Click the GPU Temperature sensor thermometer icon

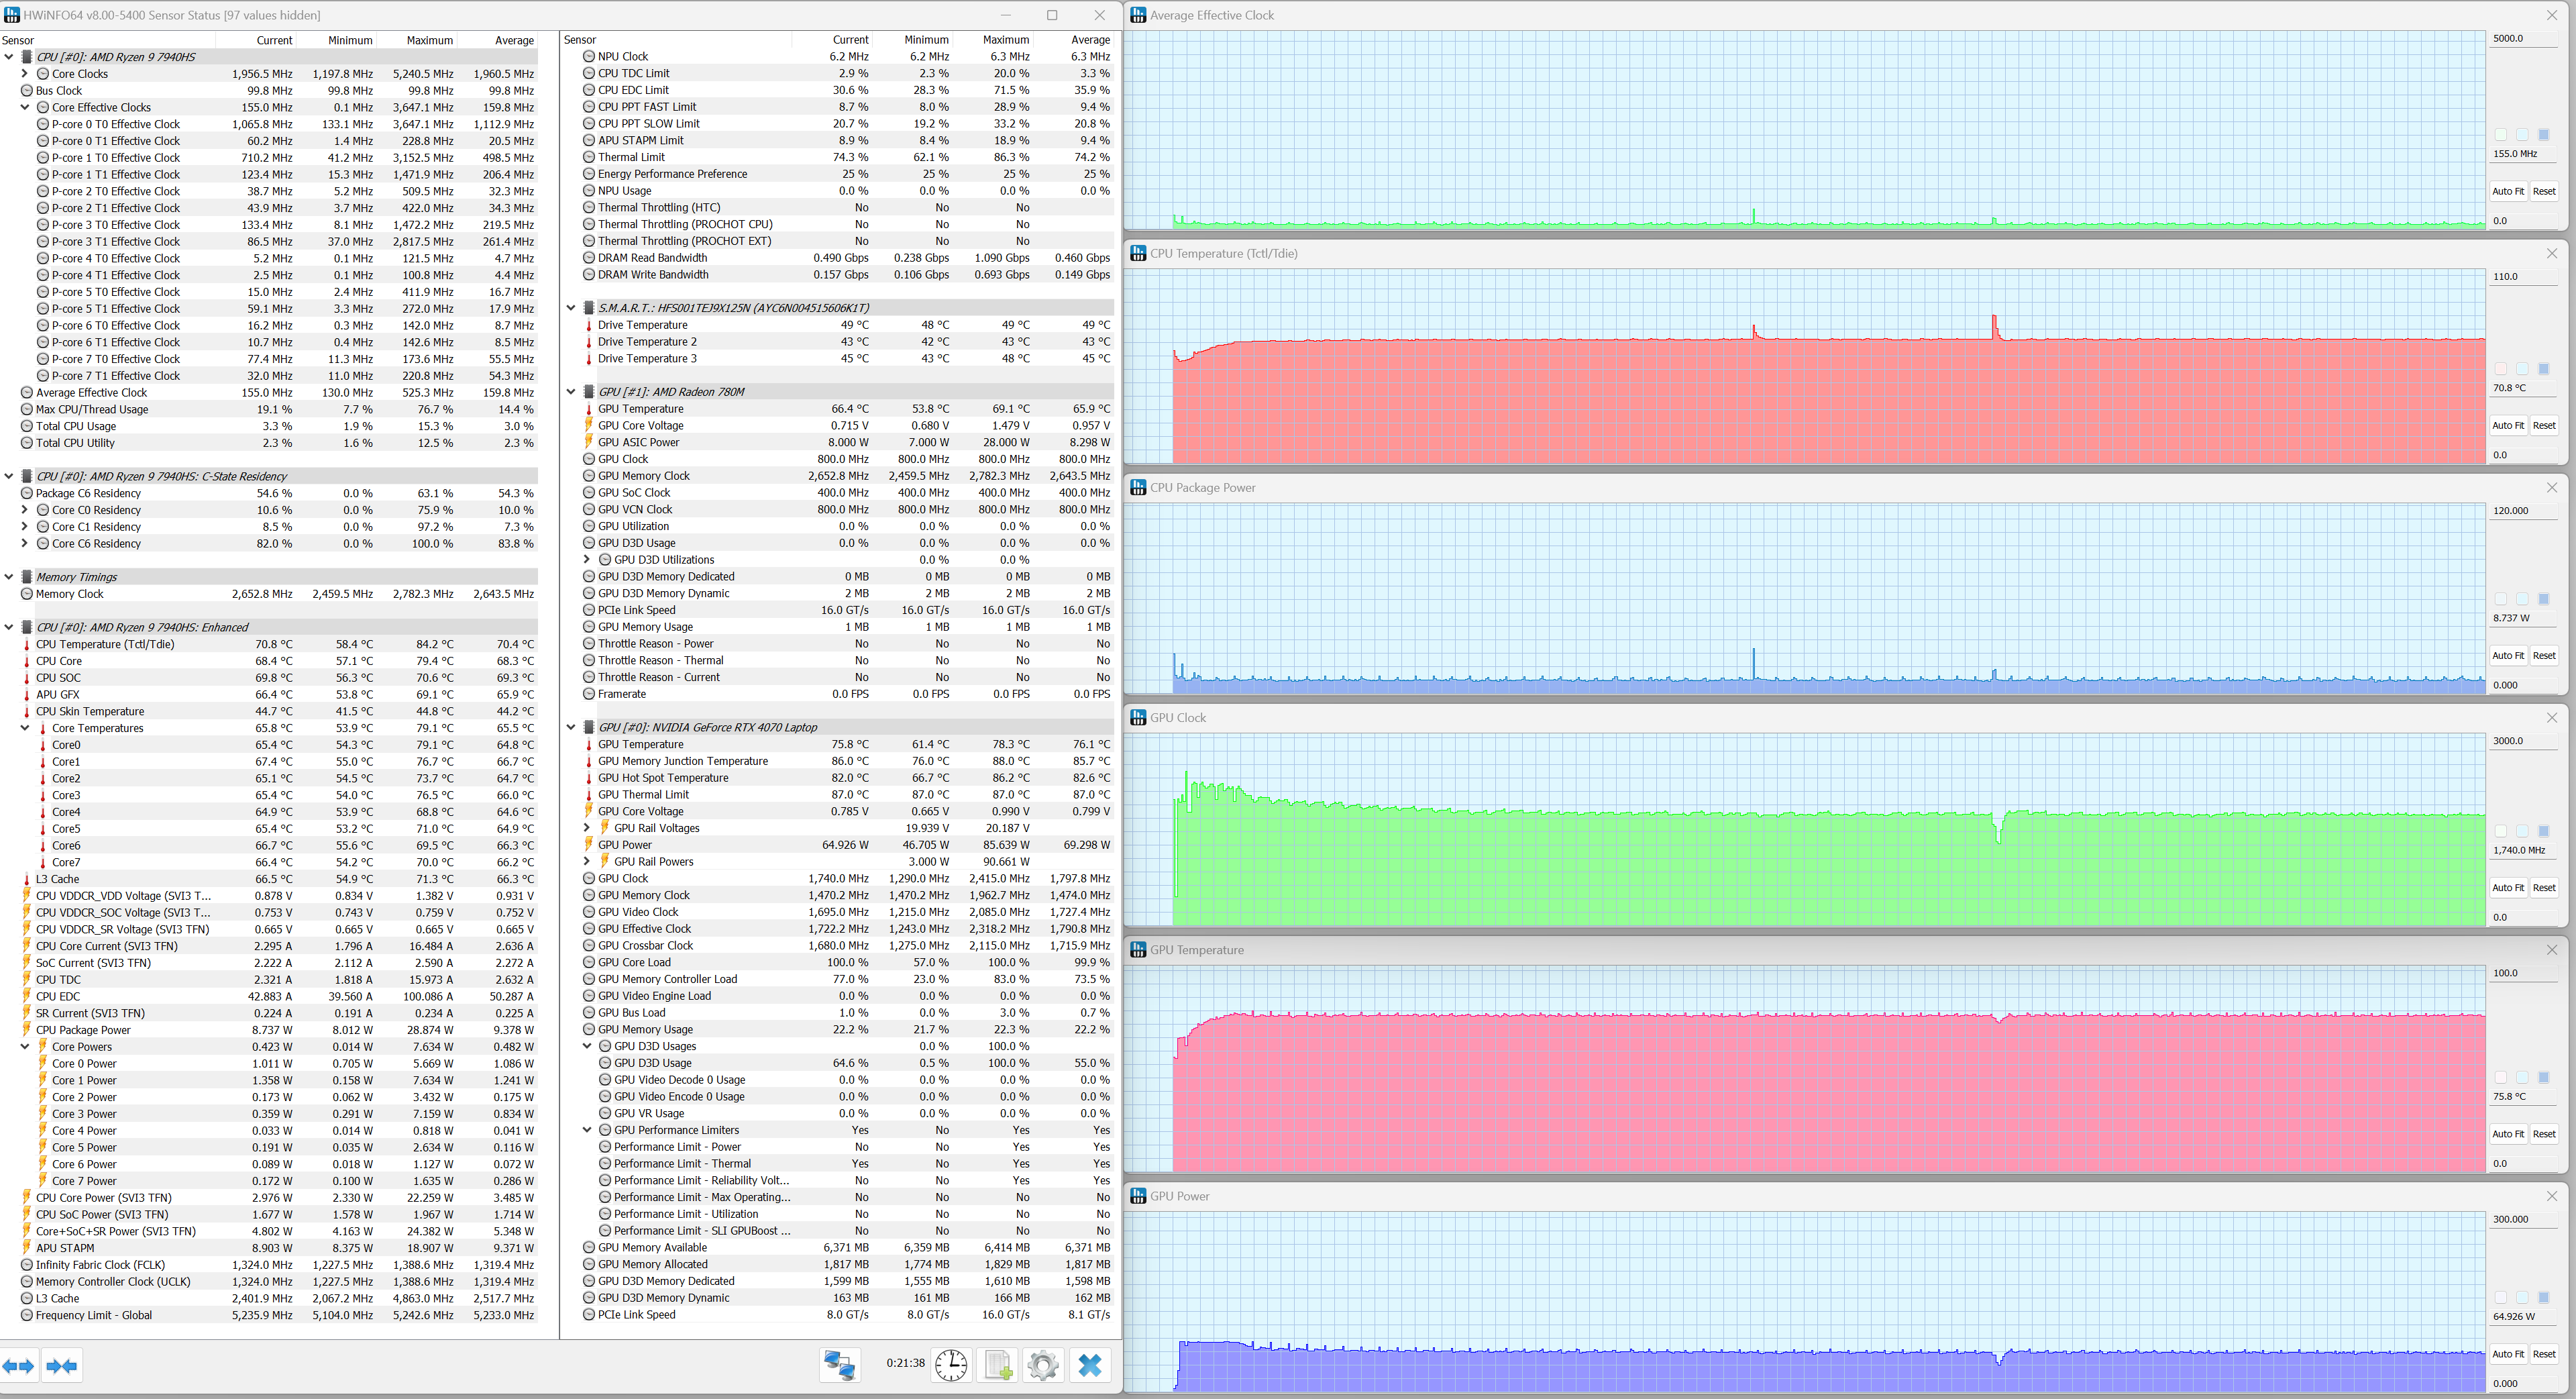tap(589, 745)
